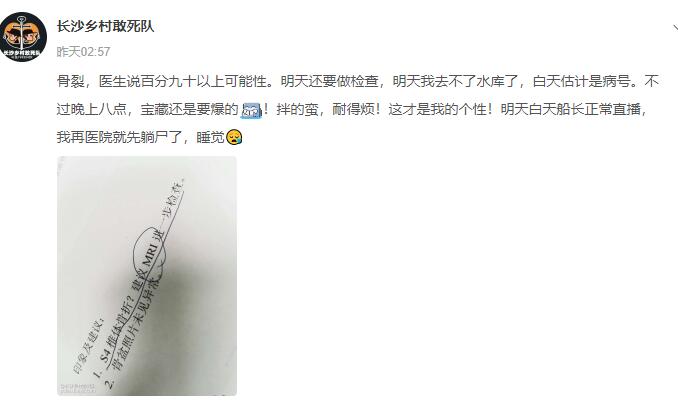The width and height of the screenshot is (678, 403).
Task: Click the sleepy emoji after 睡觉
Action: tap(234, 137)
